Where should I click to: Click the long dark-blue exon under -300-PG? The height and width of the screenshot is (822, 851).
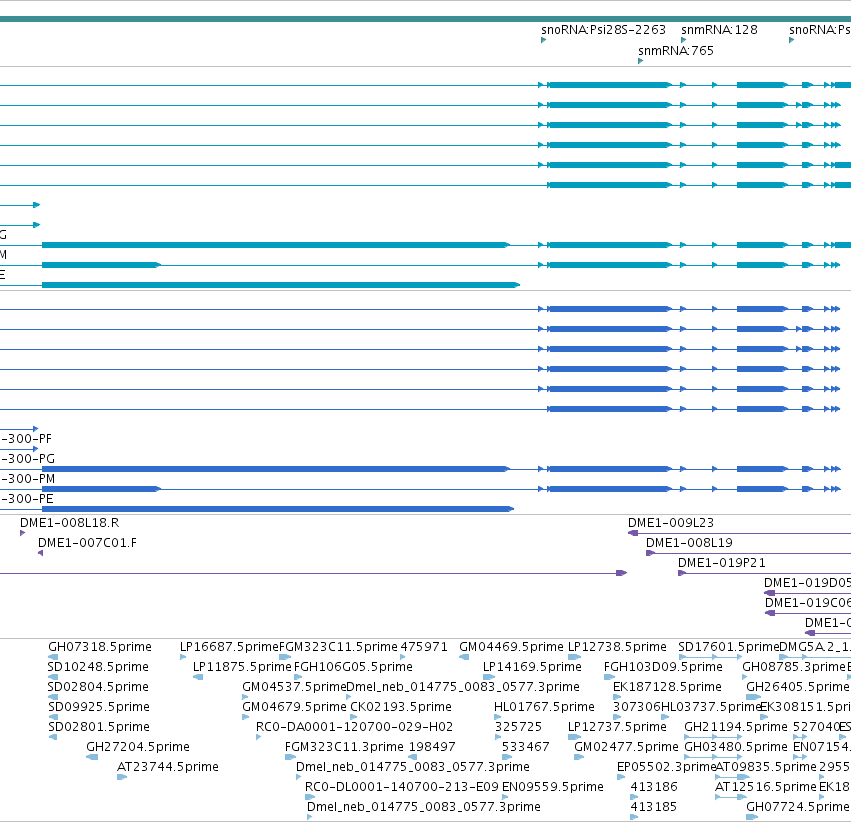coord(276,469)
